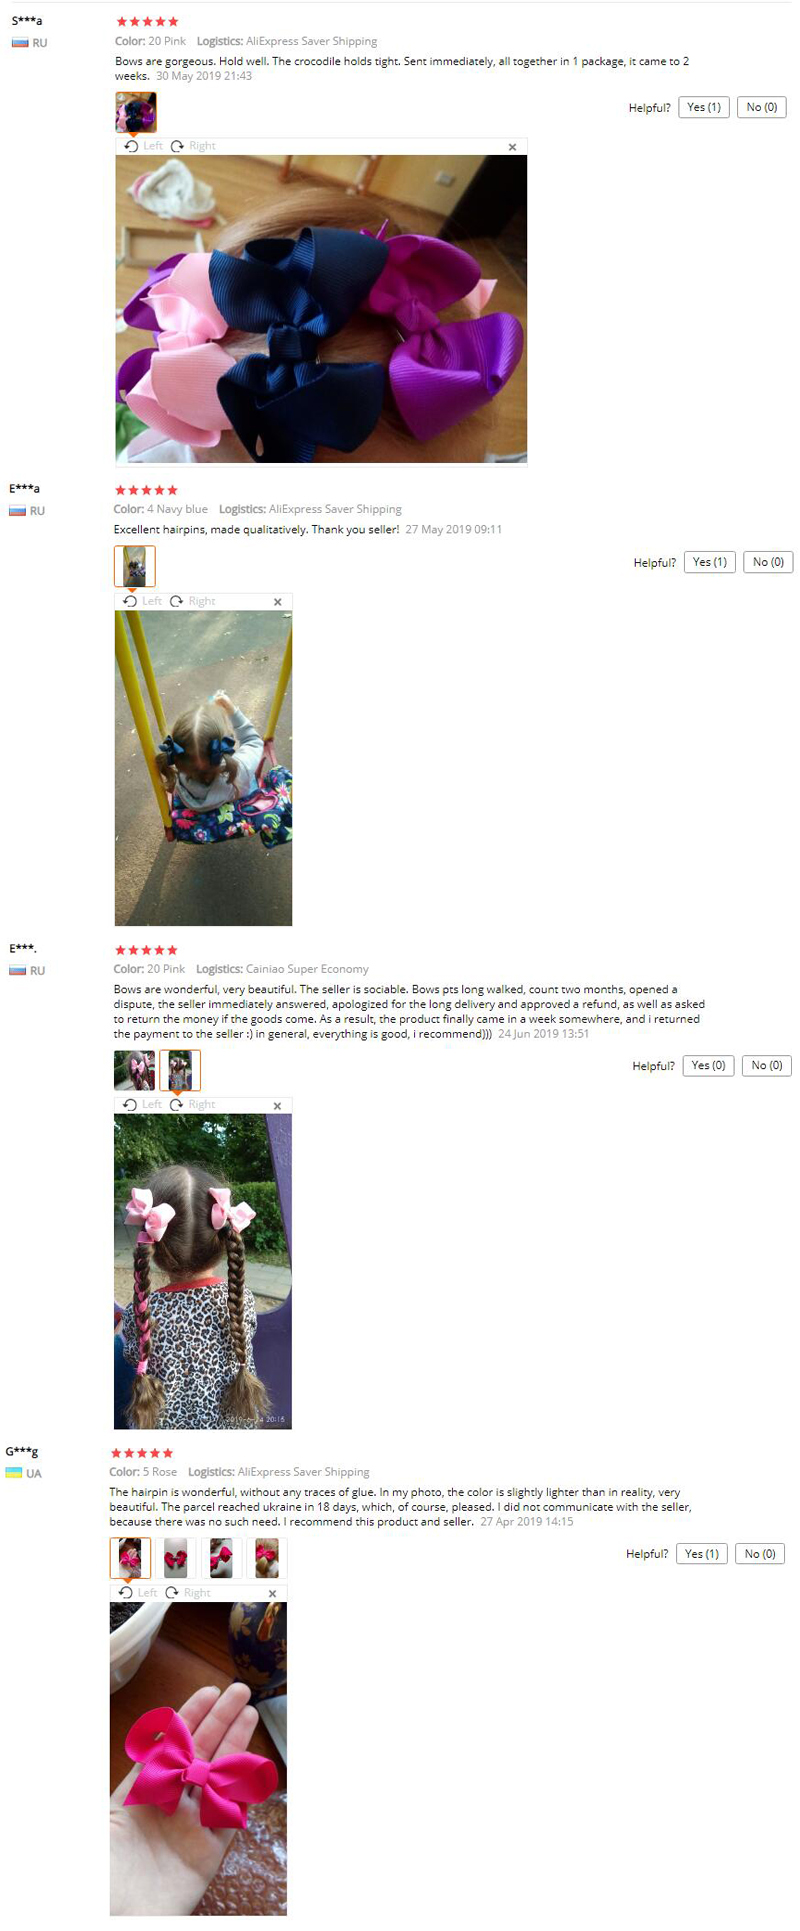The height and width of the screenshot is (1931, 800).
Task: Open first thumbnail in E***. pink review
Action: [134, 1070]
